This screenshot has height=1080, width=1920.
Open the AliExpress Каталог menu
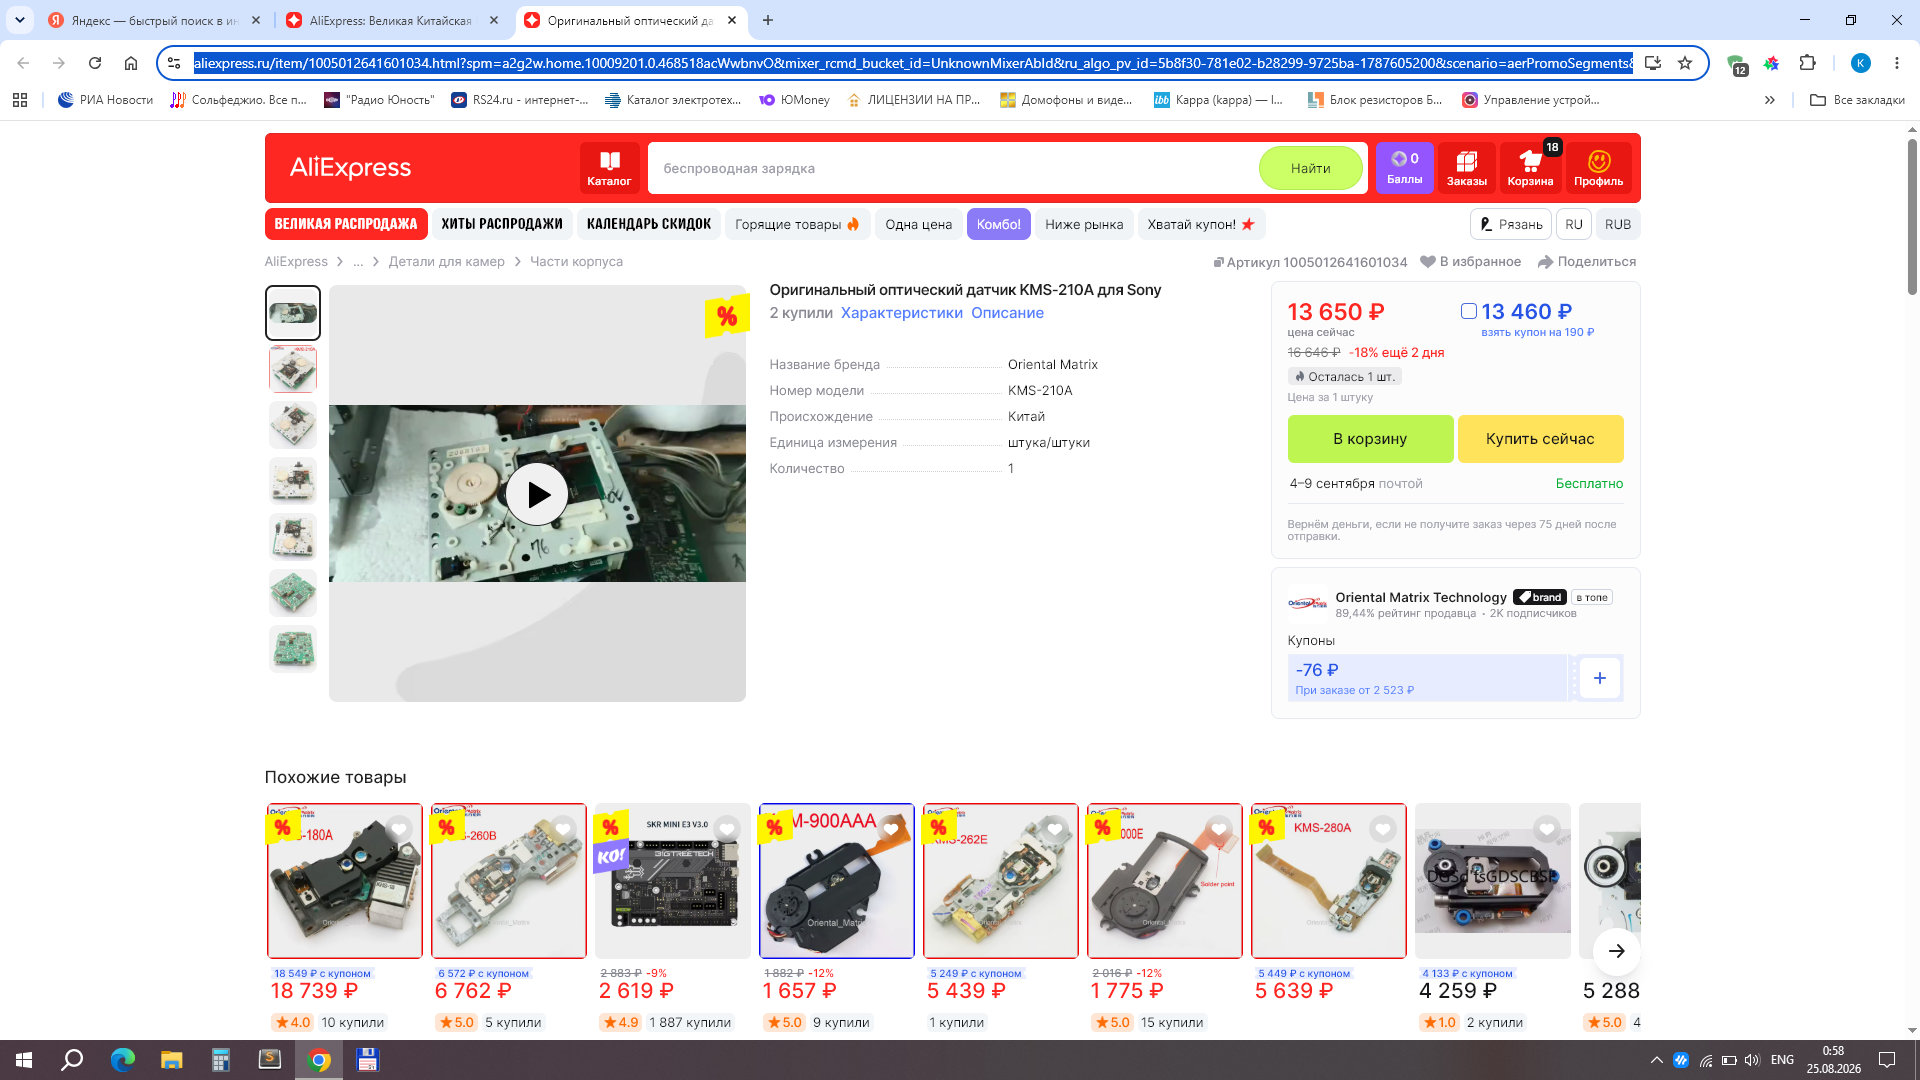point(609,168)
